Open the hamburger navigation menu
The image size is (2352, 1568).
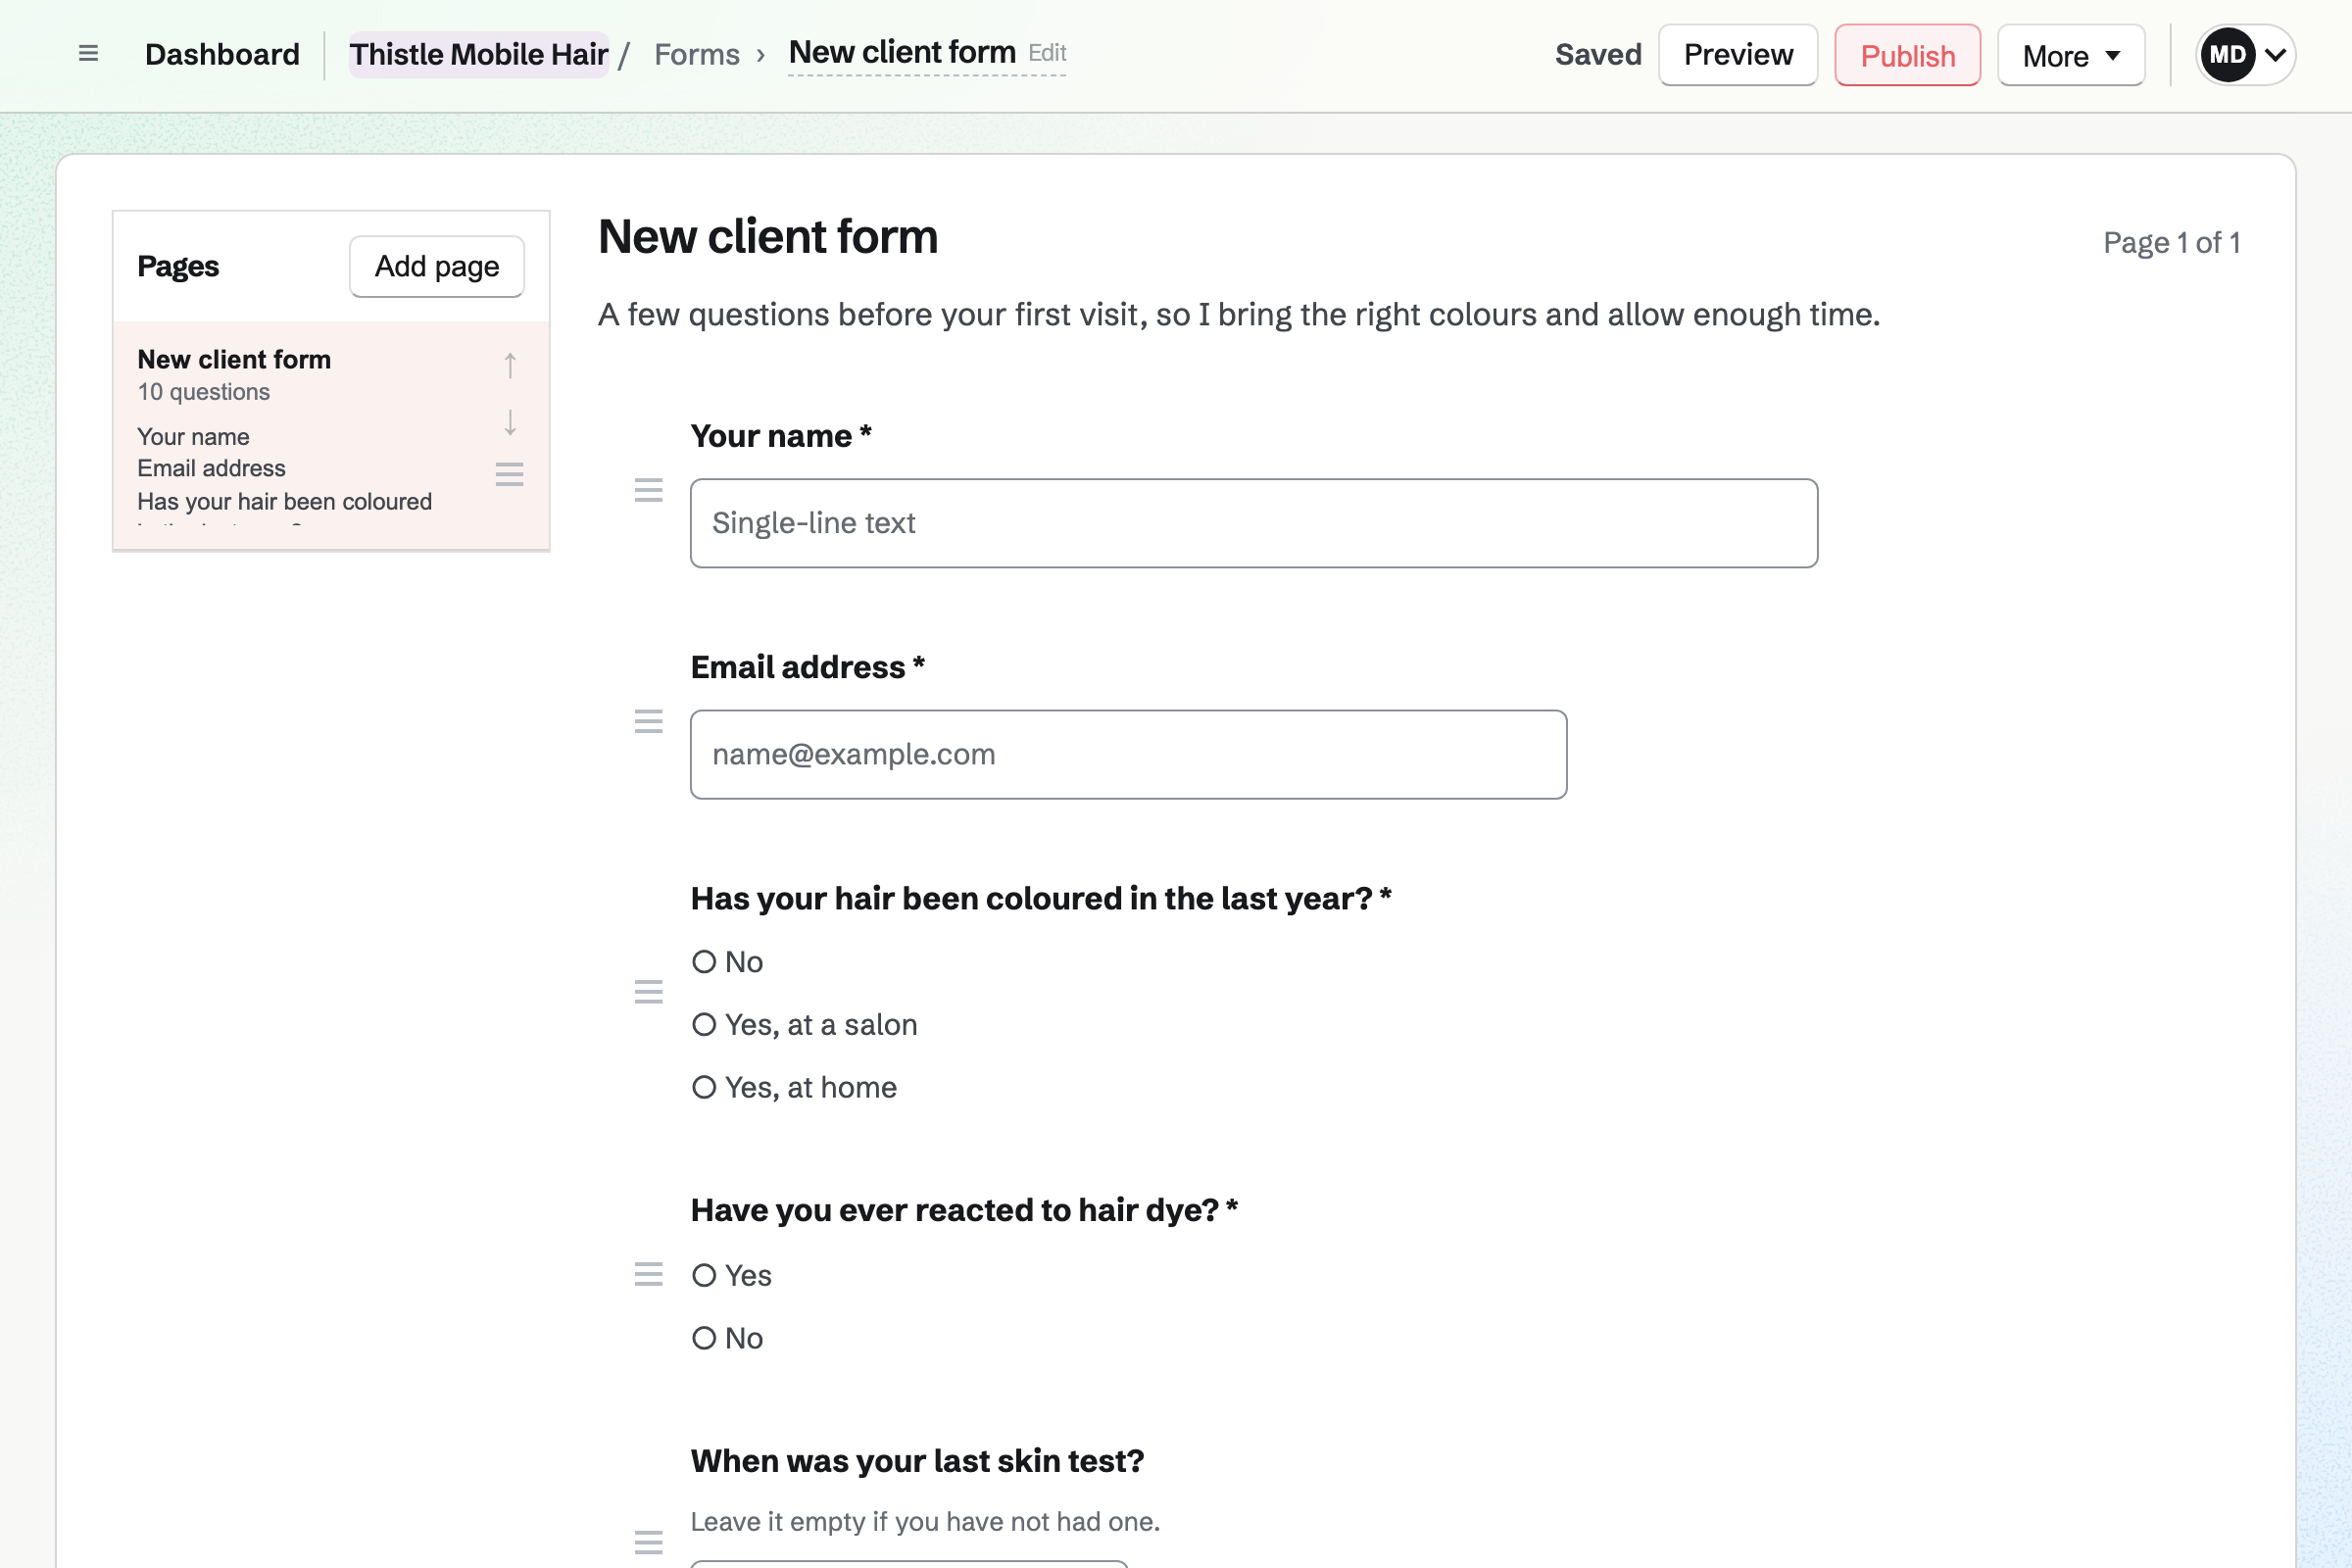coord(88,54)
